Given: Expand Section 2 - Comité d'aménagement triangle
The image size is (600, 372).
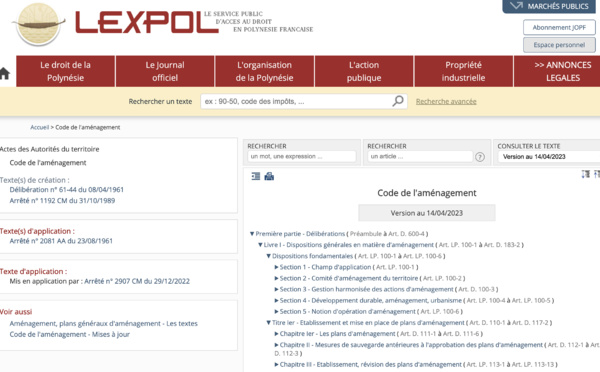Looking at the screenshot, I should [x=276, y=278].
